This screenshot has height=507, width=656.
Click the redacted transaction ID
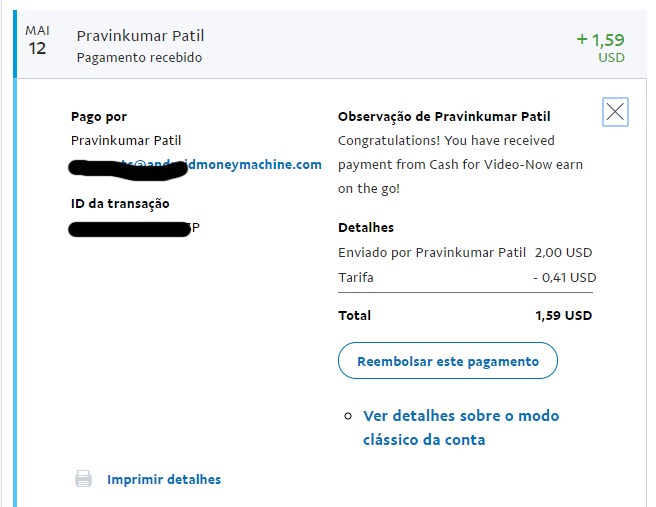point(134,228)
